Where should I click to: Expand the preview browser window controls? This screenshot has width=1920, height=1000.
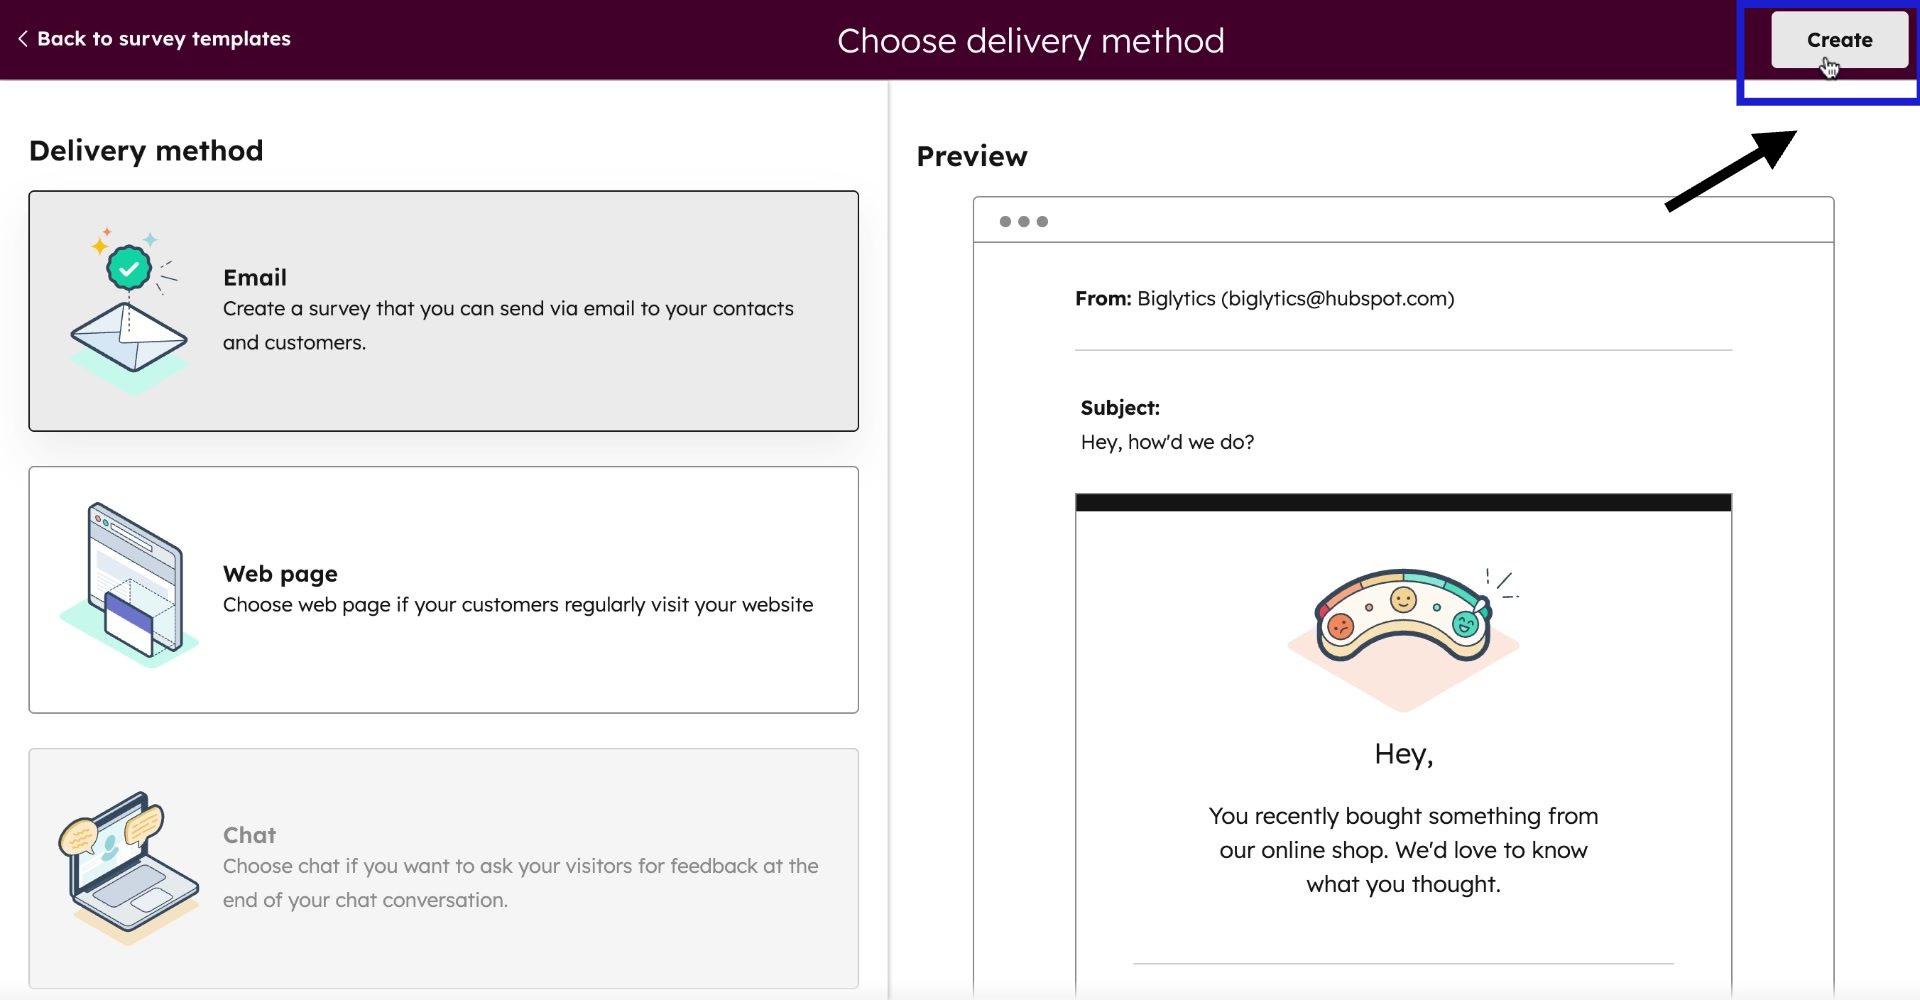[1024, 221]
